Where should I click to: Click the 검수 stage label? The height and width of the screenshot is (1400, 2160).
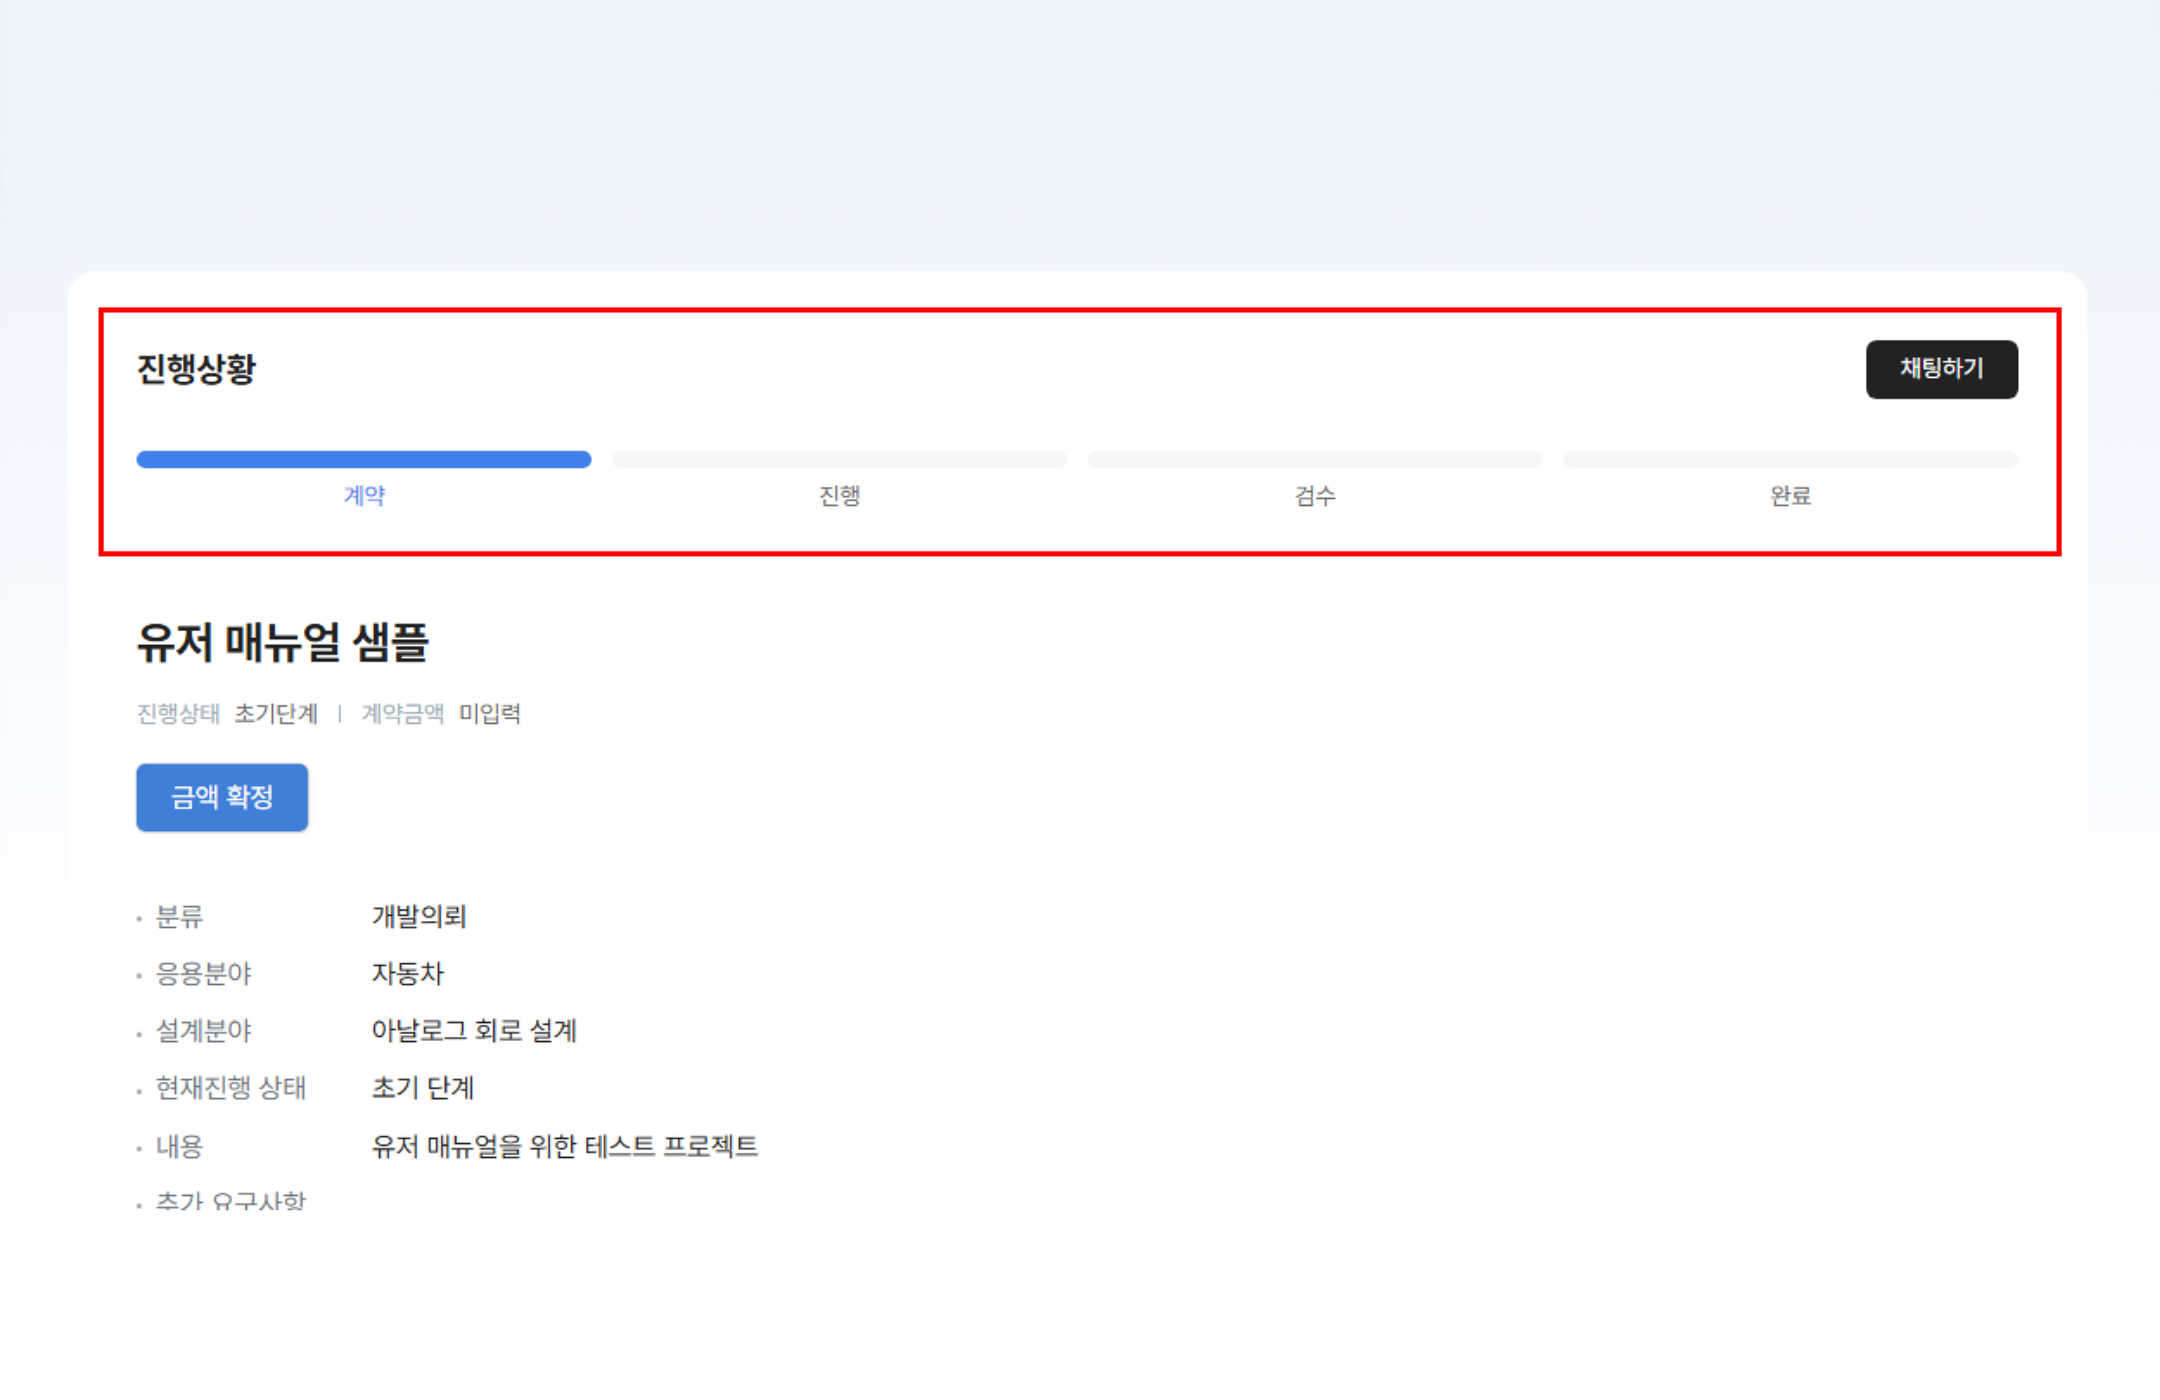point(1315,496)
